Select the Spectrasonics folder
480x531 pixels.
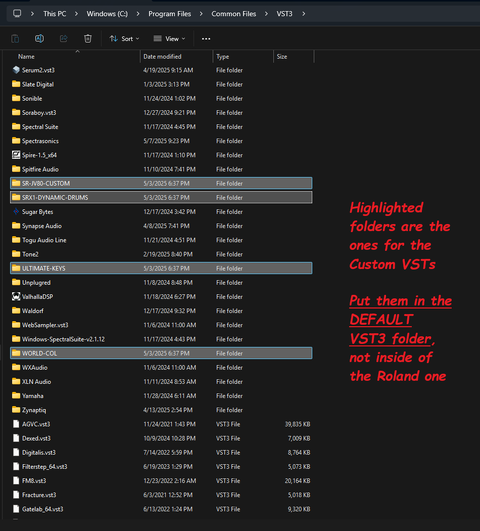[40, 141]
